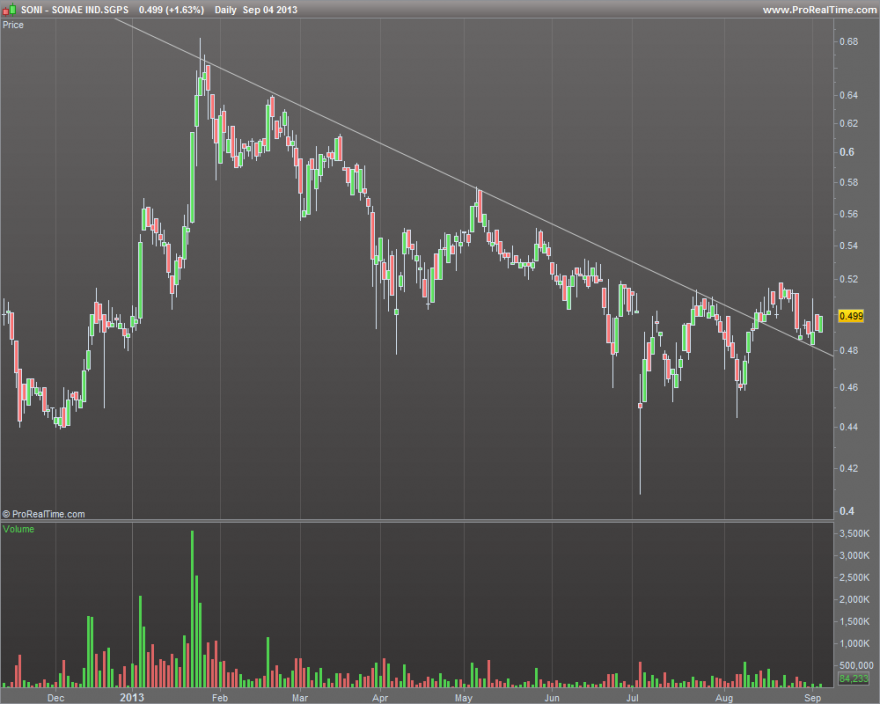
Task: Click the tallest green volume bar in January
Action: tap(192, 609)
